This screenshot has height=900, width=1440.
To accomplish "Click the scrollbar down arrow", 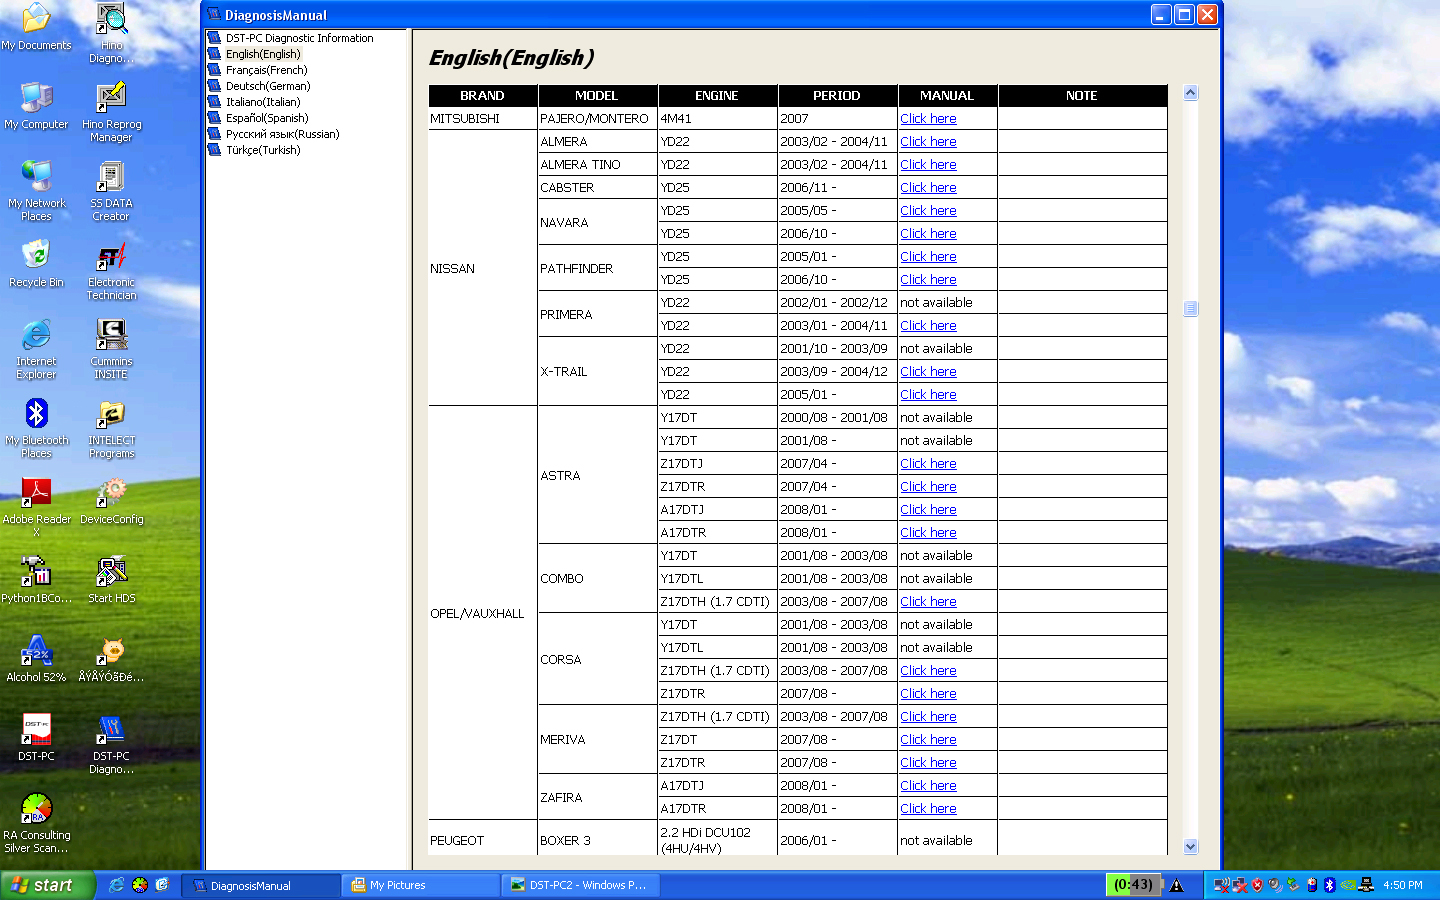I will click(x=1190, y=847).
